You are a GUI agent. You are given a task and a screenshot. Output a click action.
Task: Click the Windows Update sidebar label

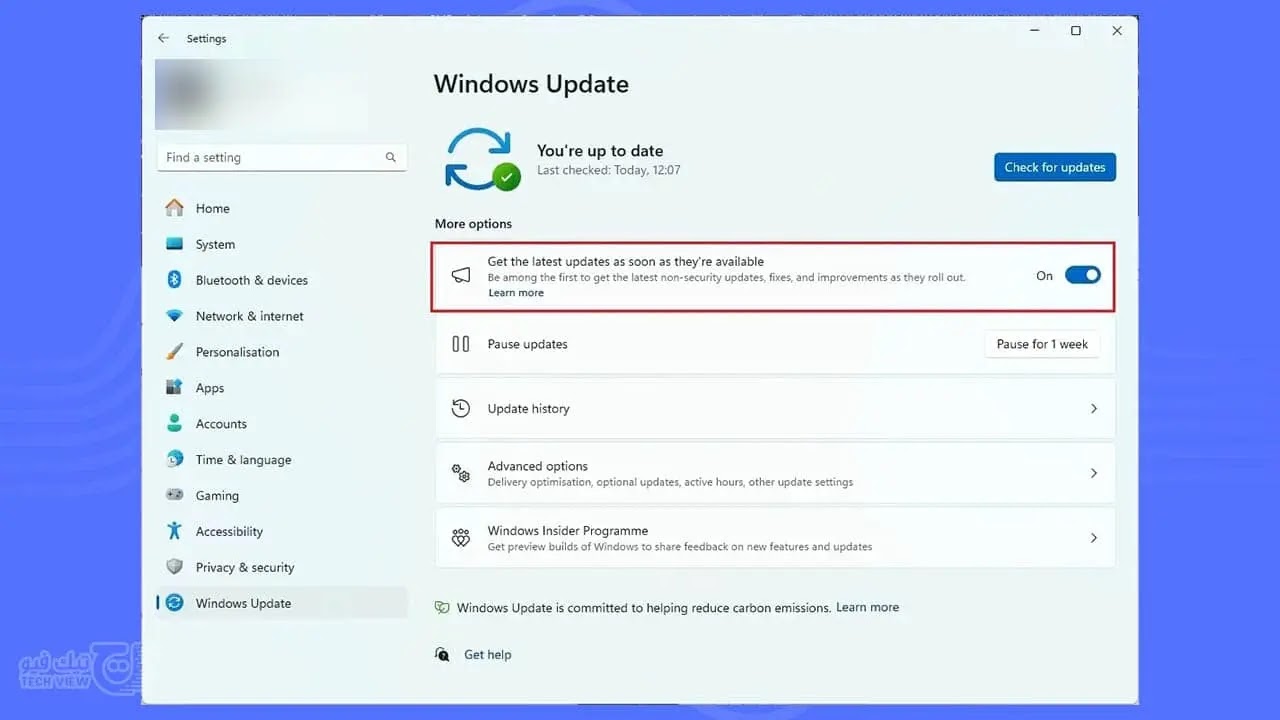click(243, 604)
